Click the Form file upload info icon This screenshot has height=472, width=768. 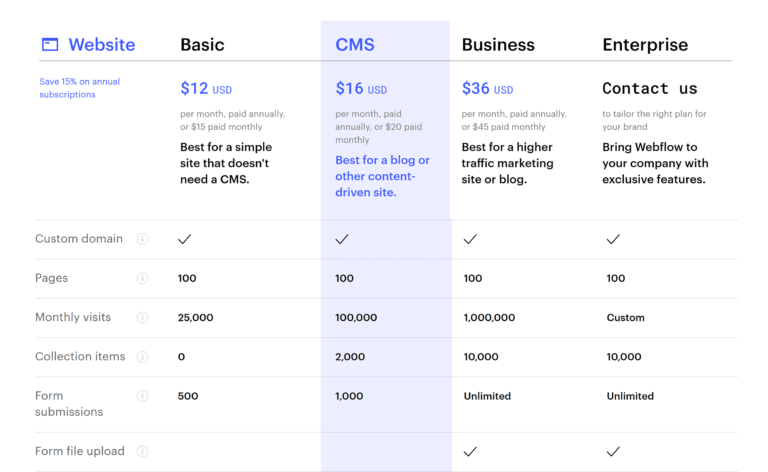(x=142, y=451)
